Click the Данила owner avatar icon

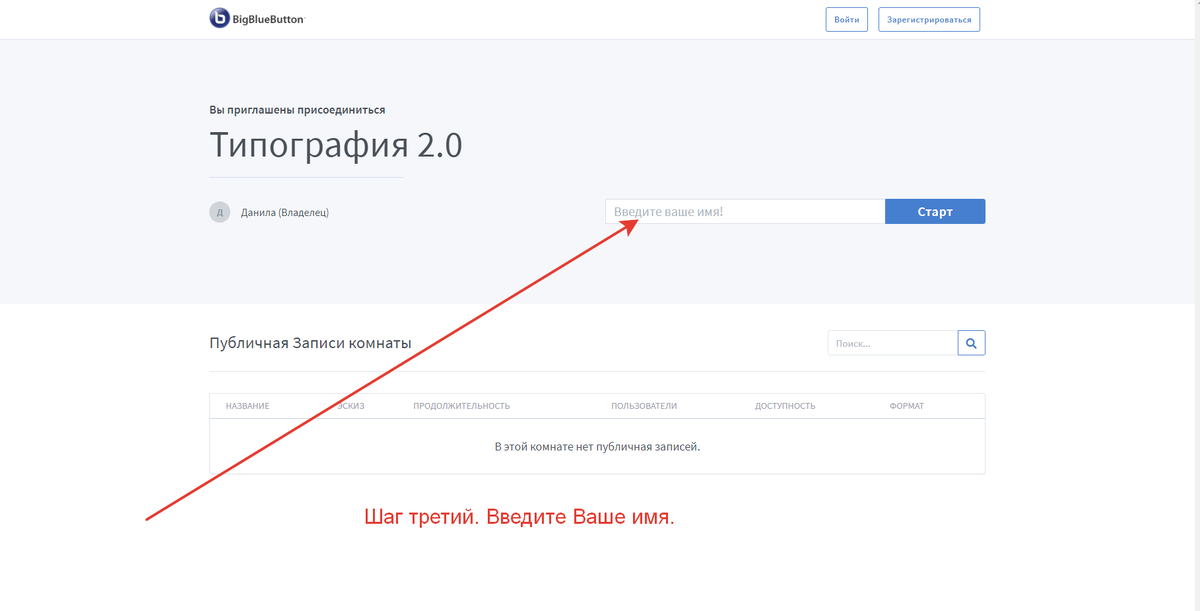219,212
